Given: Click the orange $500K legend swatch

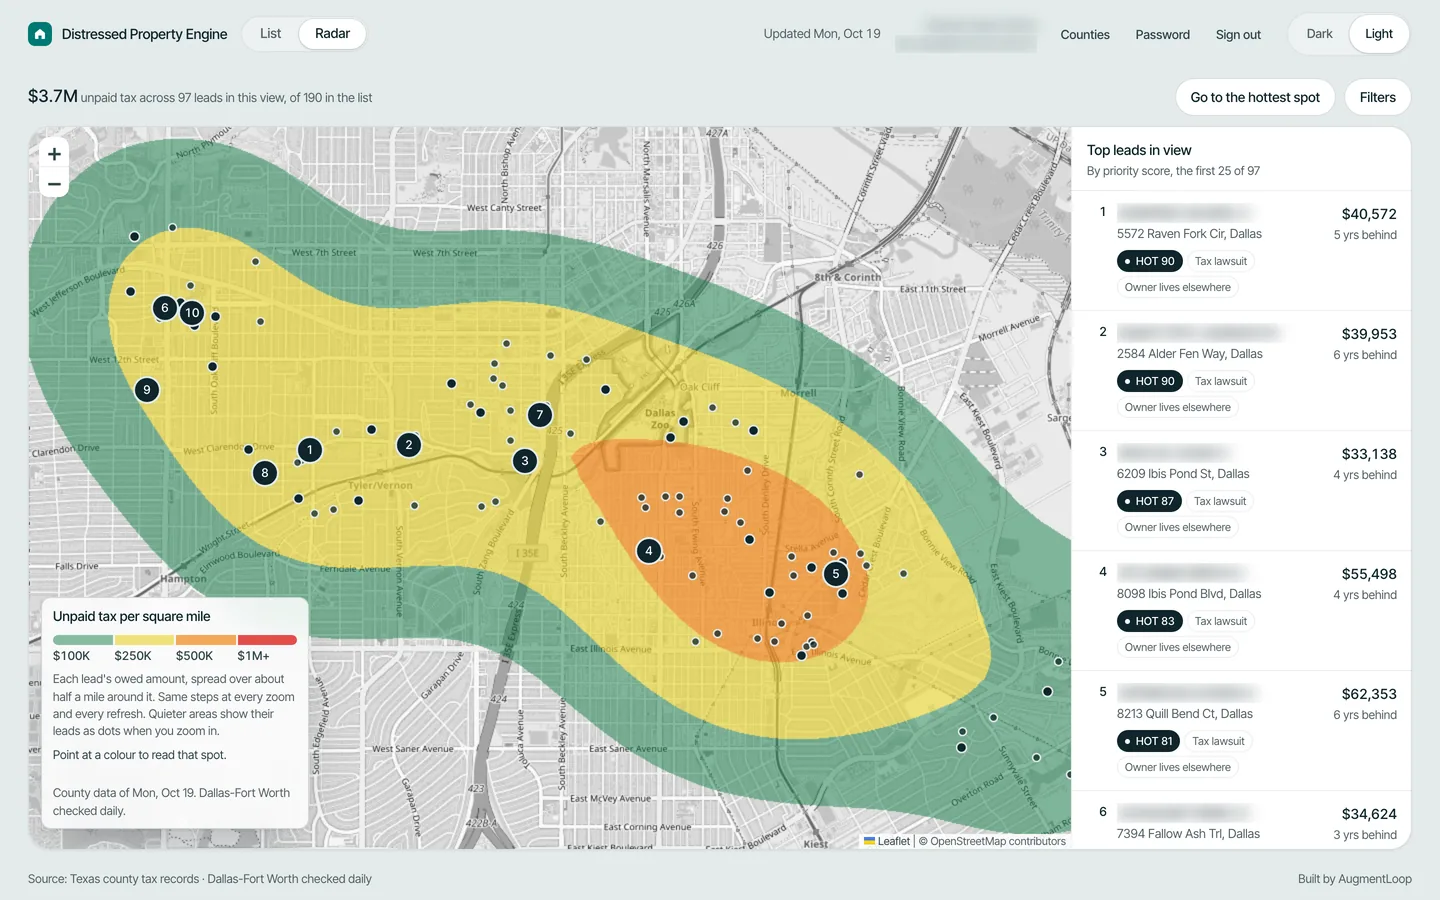Looking at the screenshot, I should tap(206, 640).
